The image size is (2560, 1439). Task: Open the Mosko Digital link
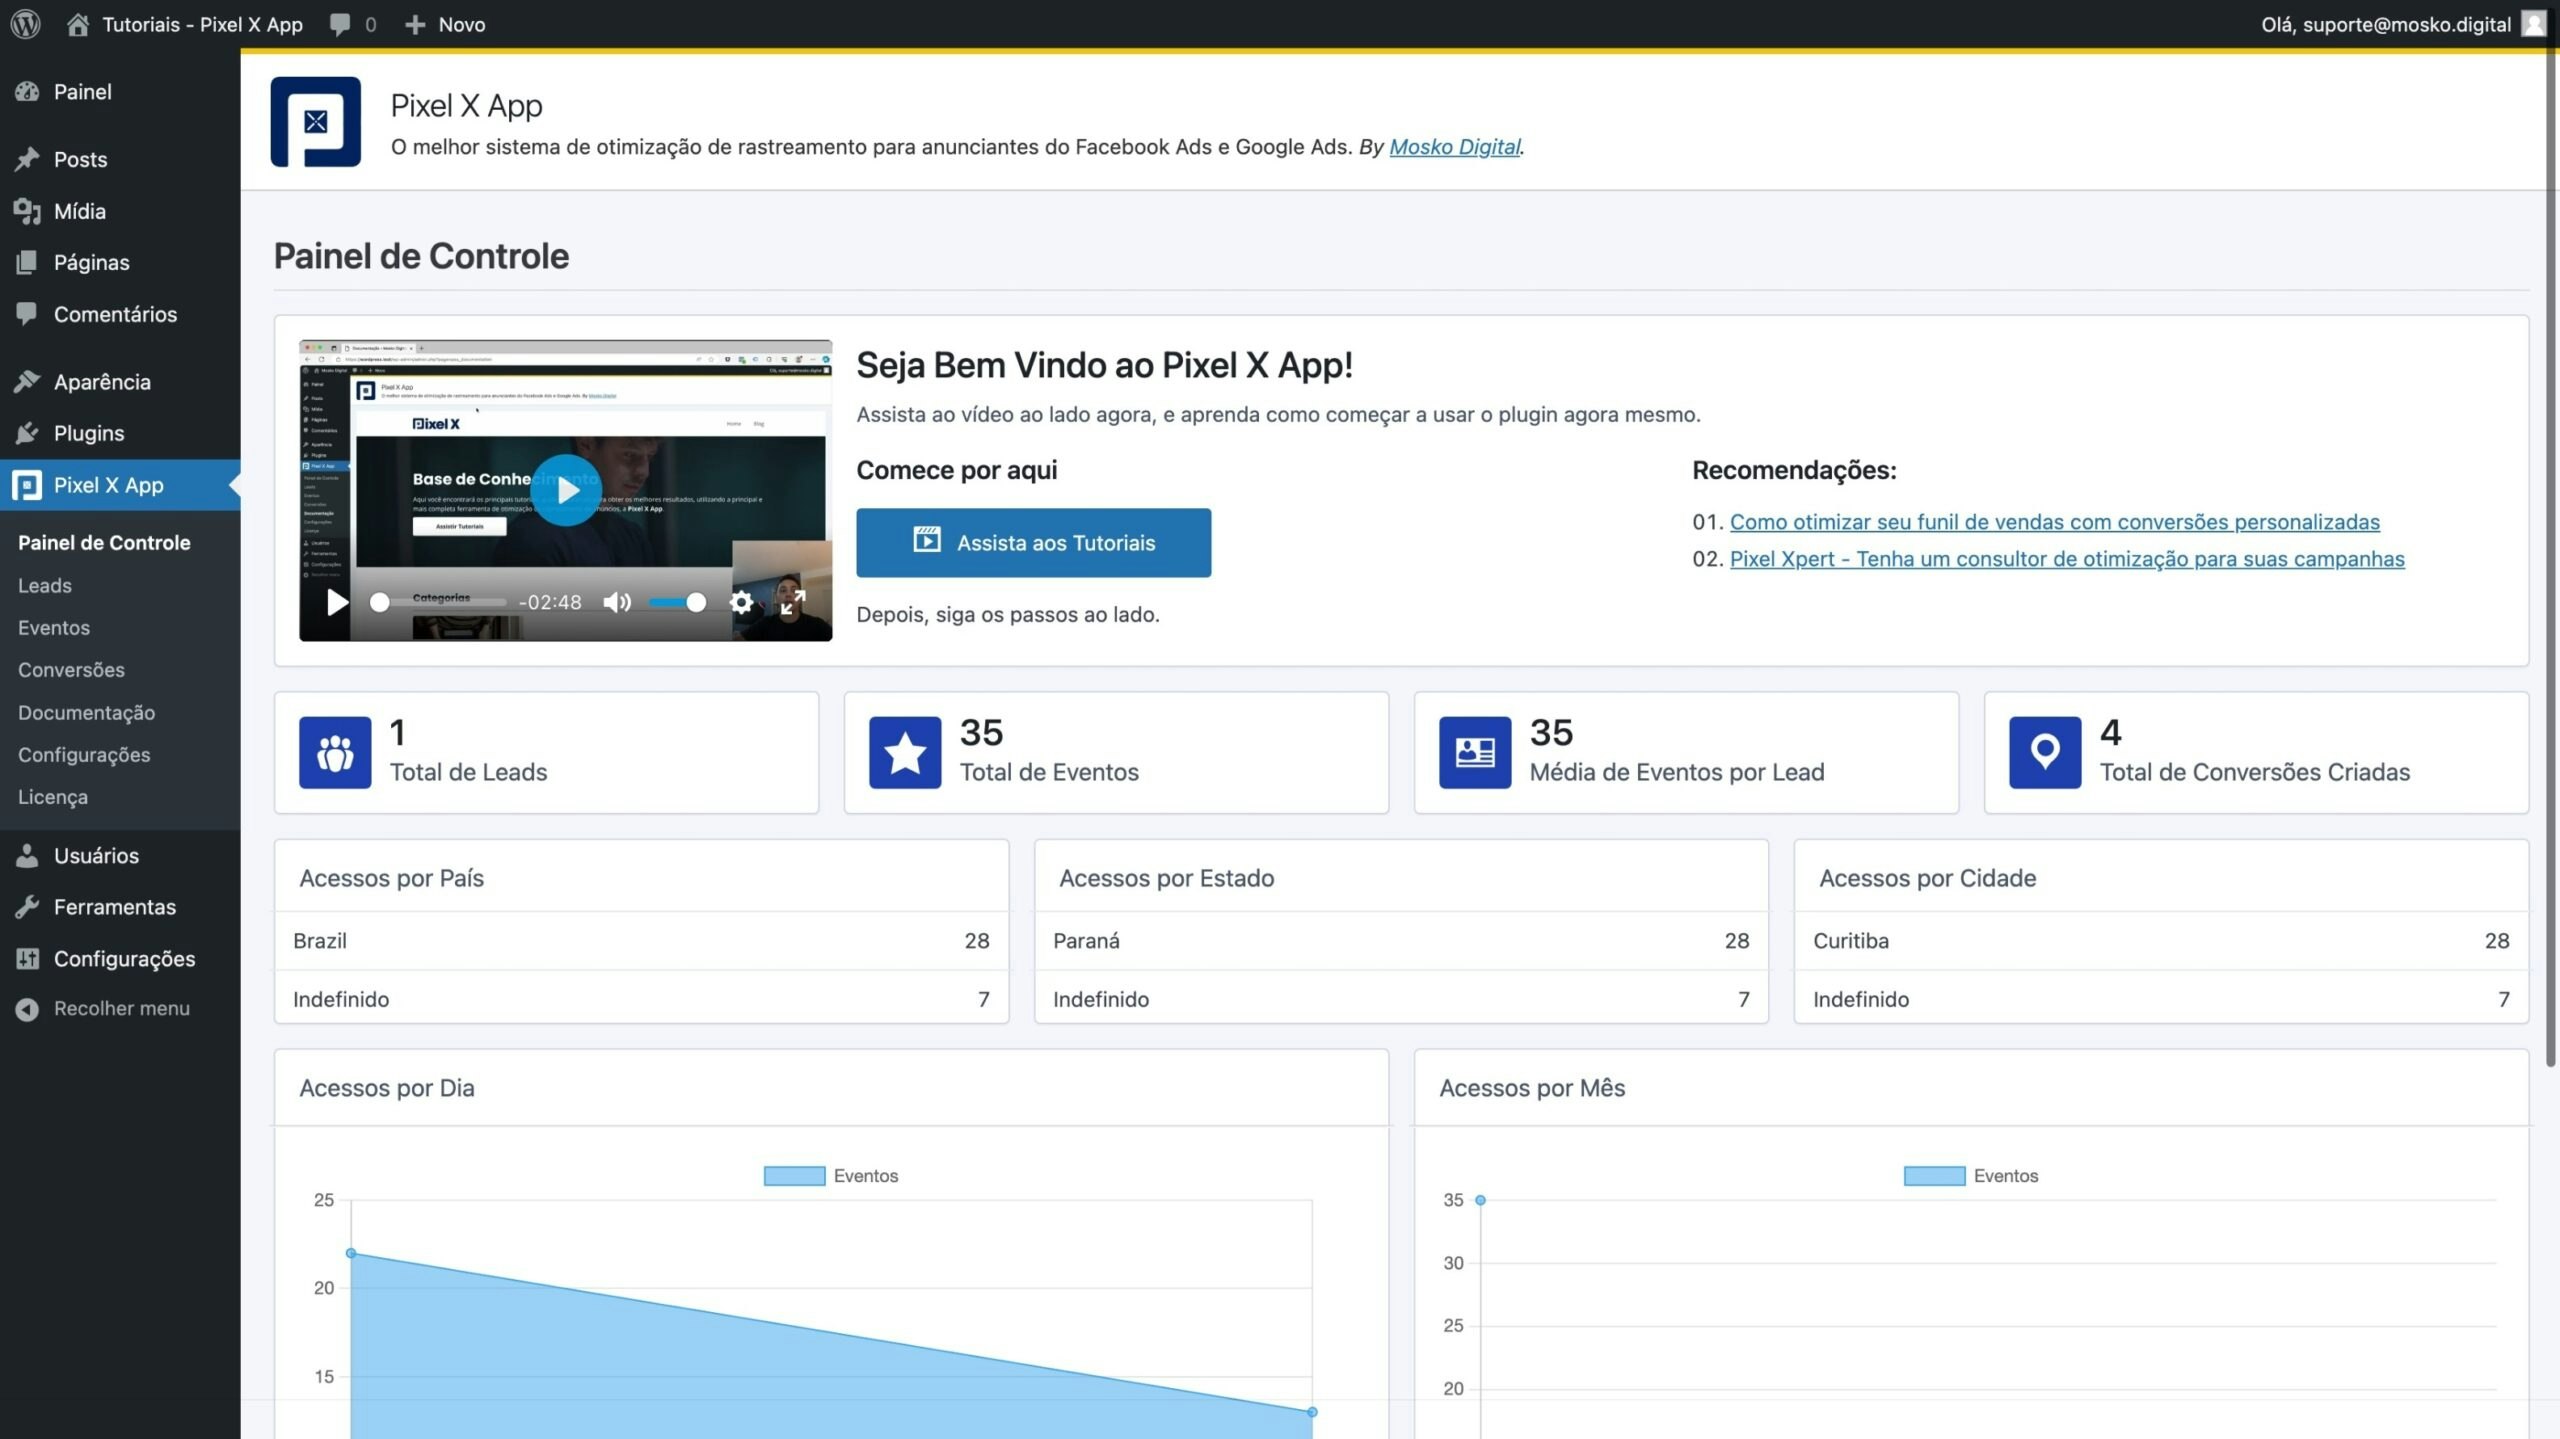click(1454, 146)
